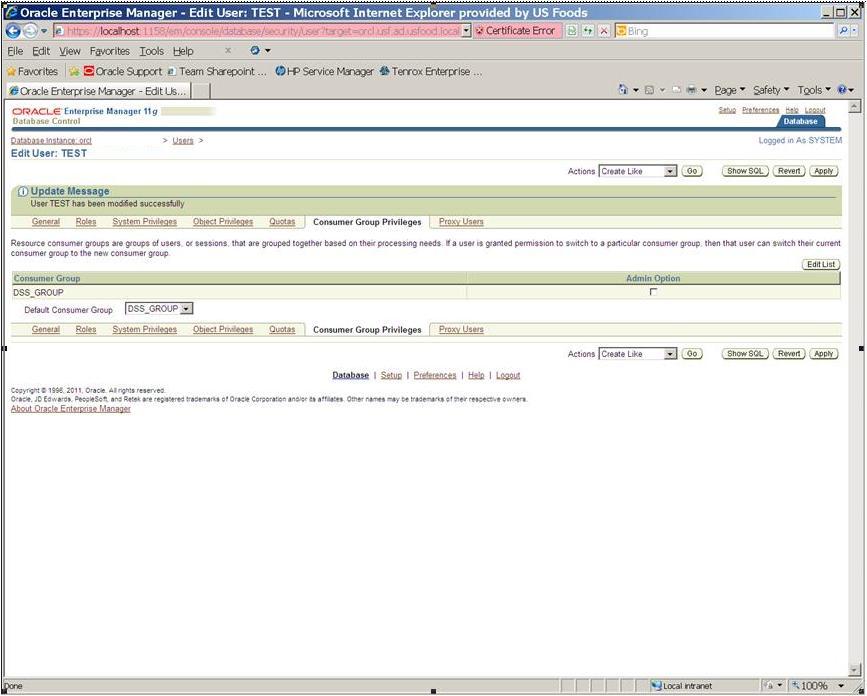The image size is (867, 696).
Task: Go to Database Instance: orcl breadcrumb
Action: (51, 140)
